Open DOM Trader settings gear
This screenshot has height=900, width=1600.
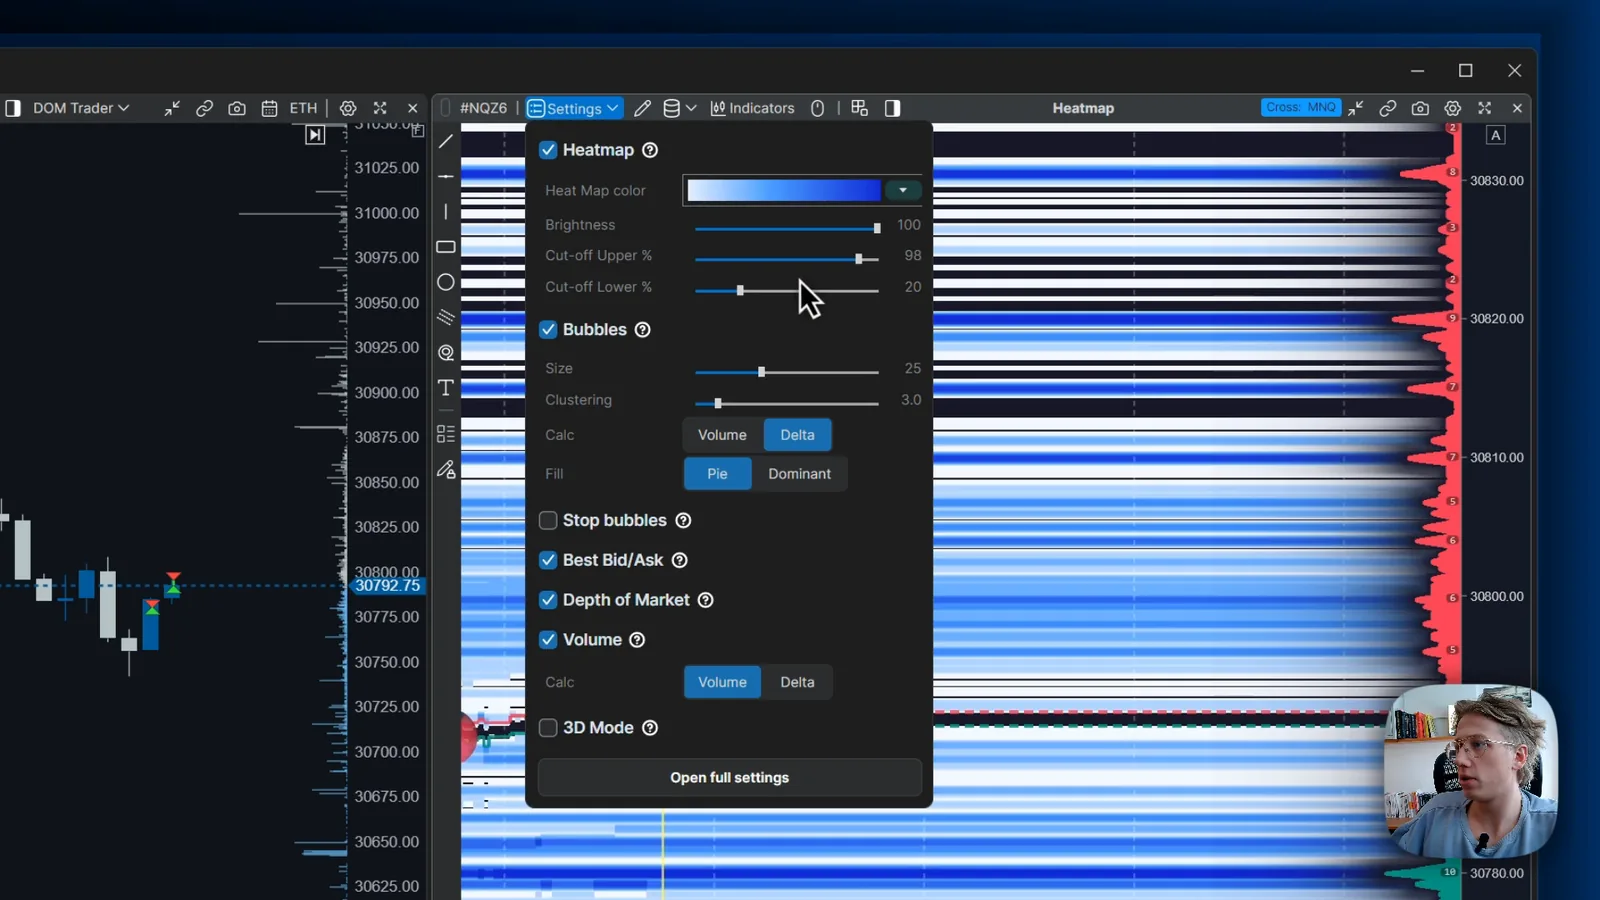click(348, 108)
